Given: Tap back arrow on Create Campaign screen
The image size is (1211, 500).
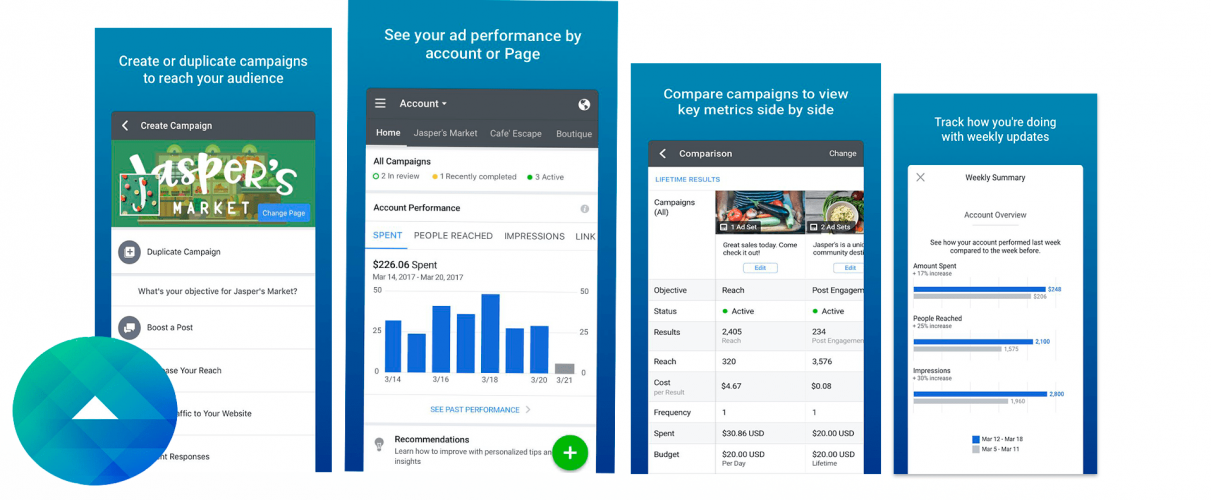Looking at the screenshot, I should pyautogui.click(x=125, y=126).
